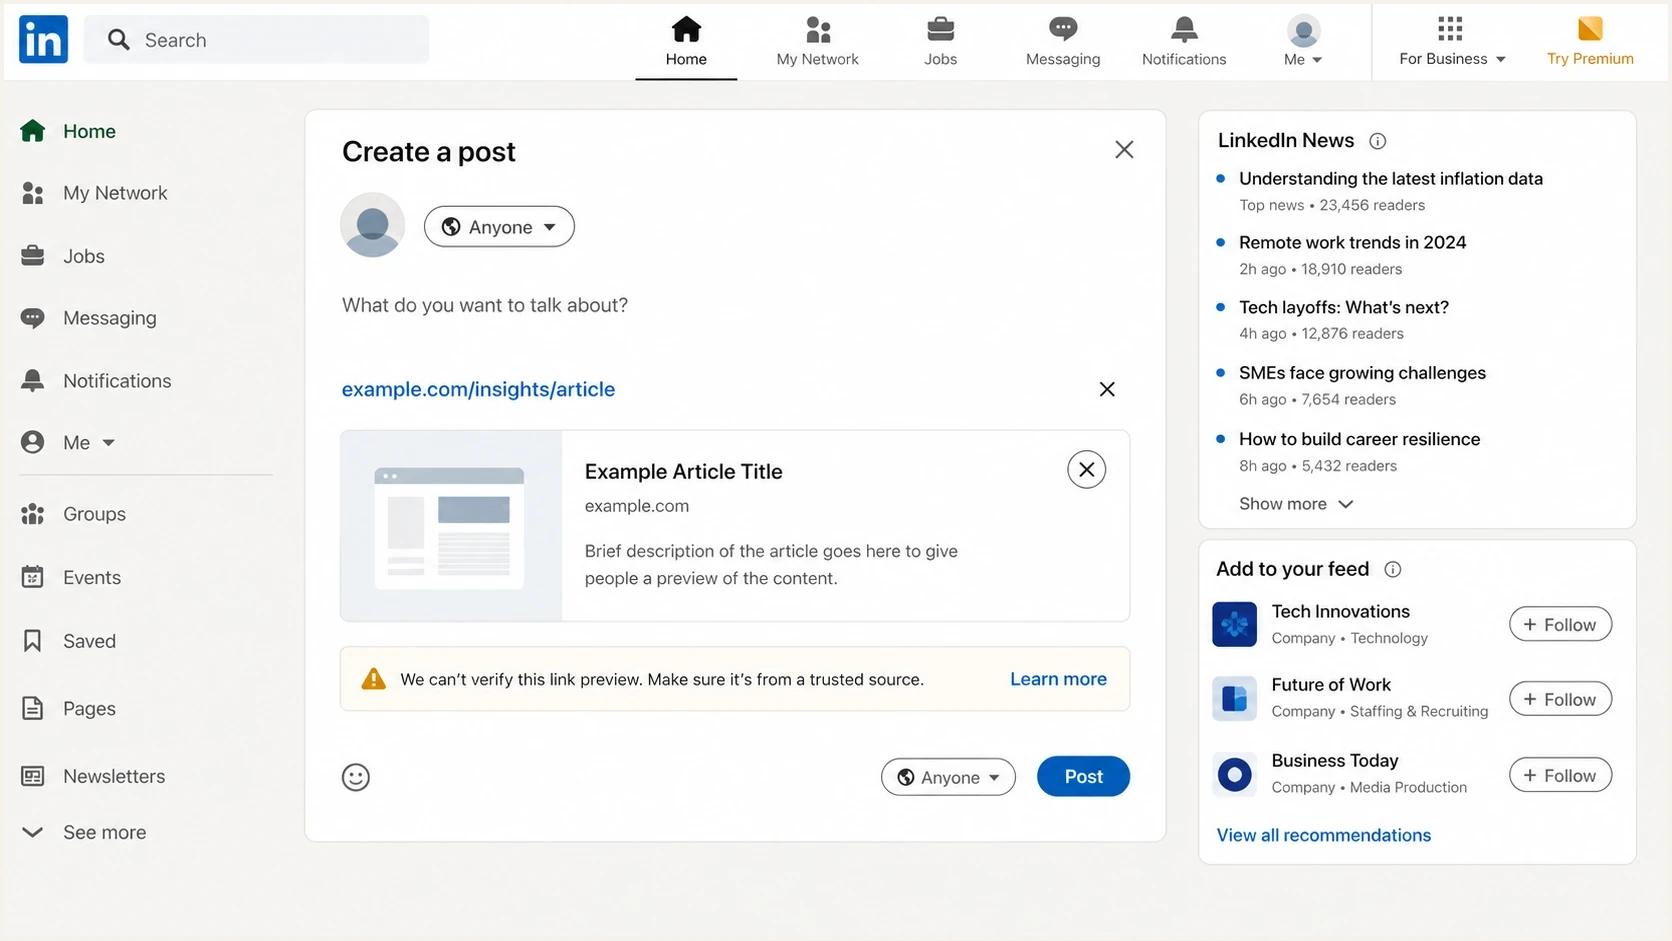Open "Tech layoffs: What's next?" story
The image size is (1672, 941).
(x=1344, y=307)
